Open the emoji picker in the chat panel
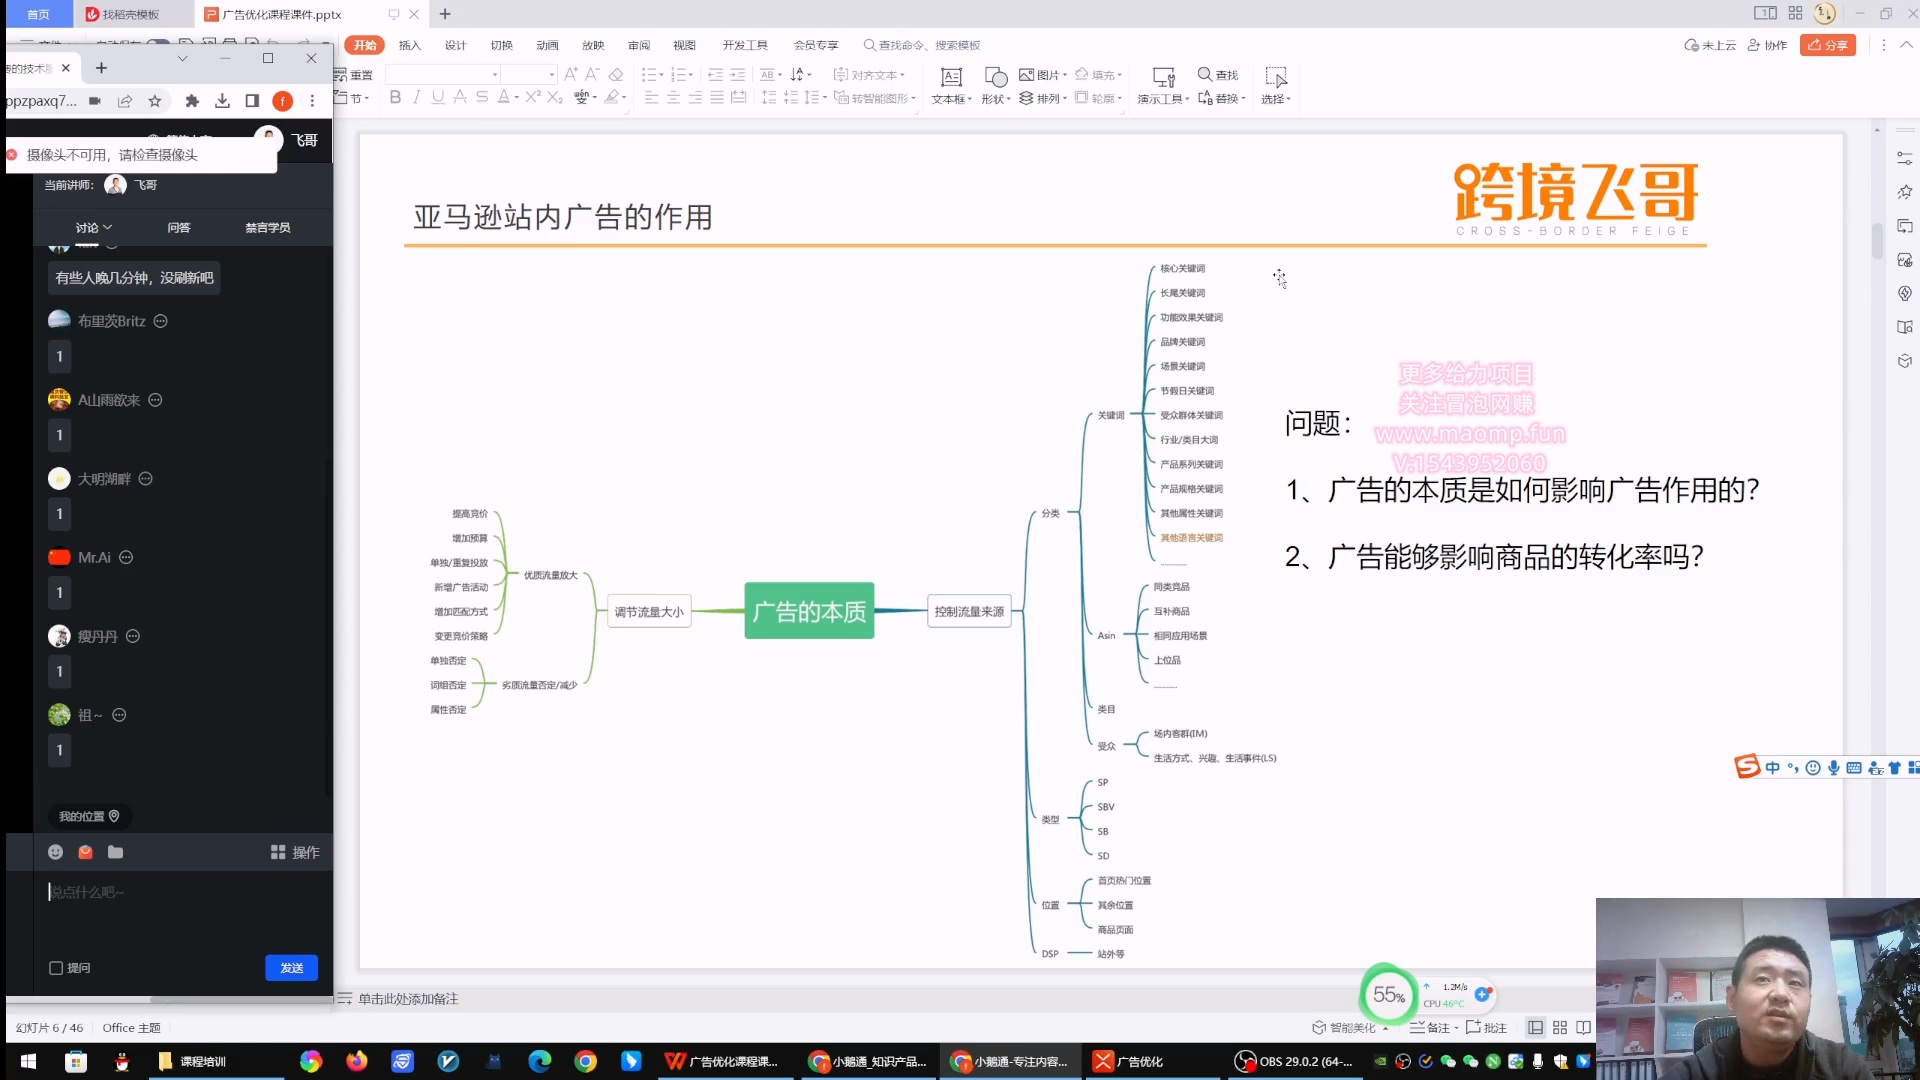1920x1080 pixels. [56, 852]
